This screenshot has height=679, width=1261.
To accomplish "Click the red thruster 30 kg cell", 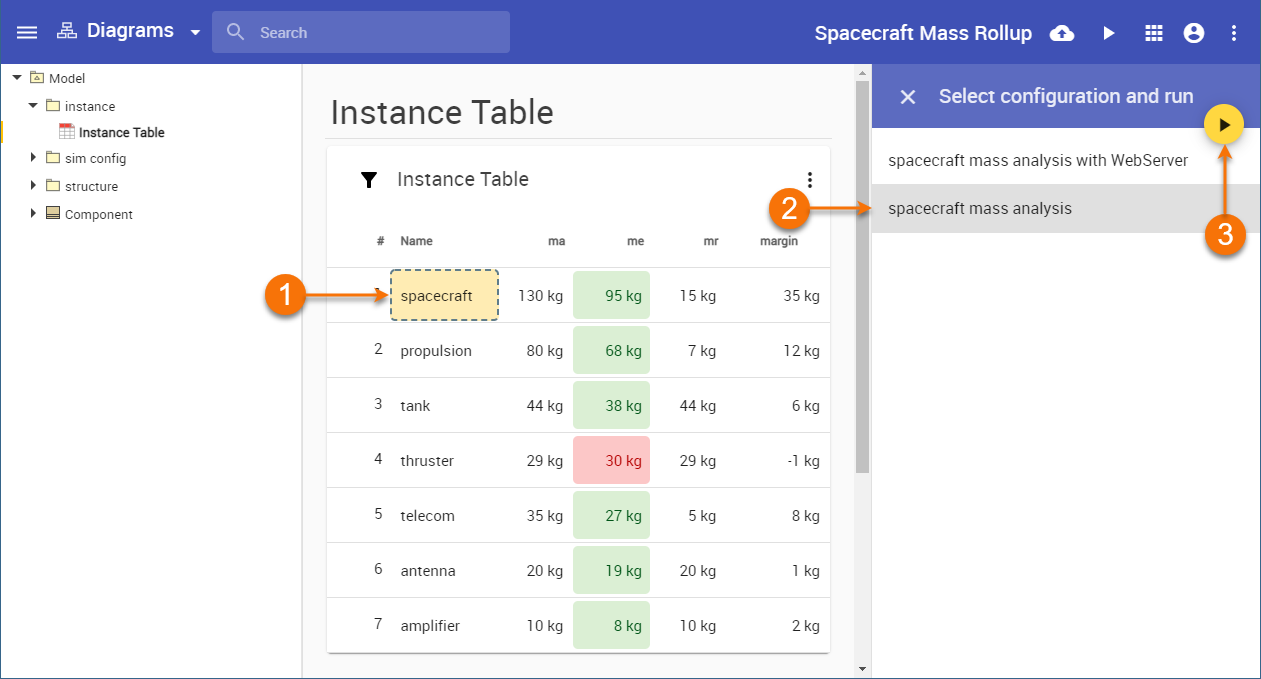I will pyautogui.click(x=611, y=460).
